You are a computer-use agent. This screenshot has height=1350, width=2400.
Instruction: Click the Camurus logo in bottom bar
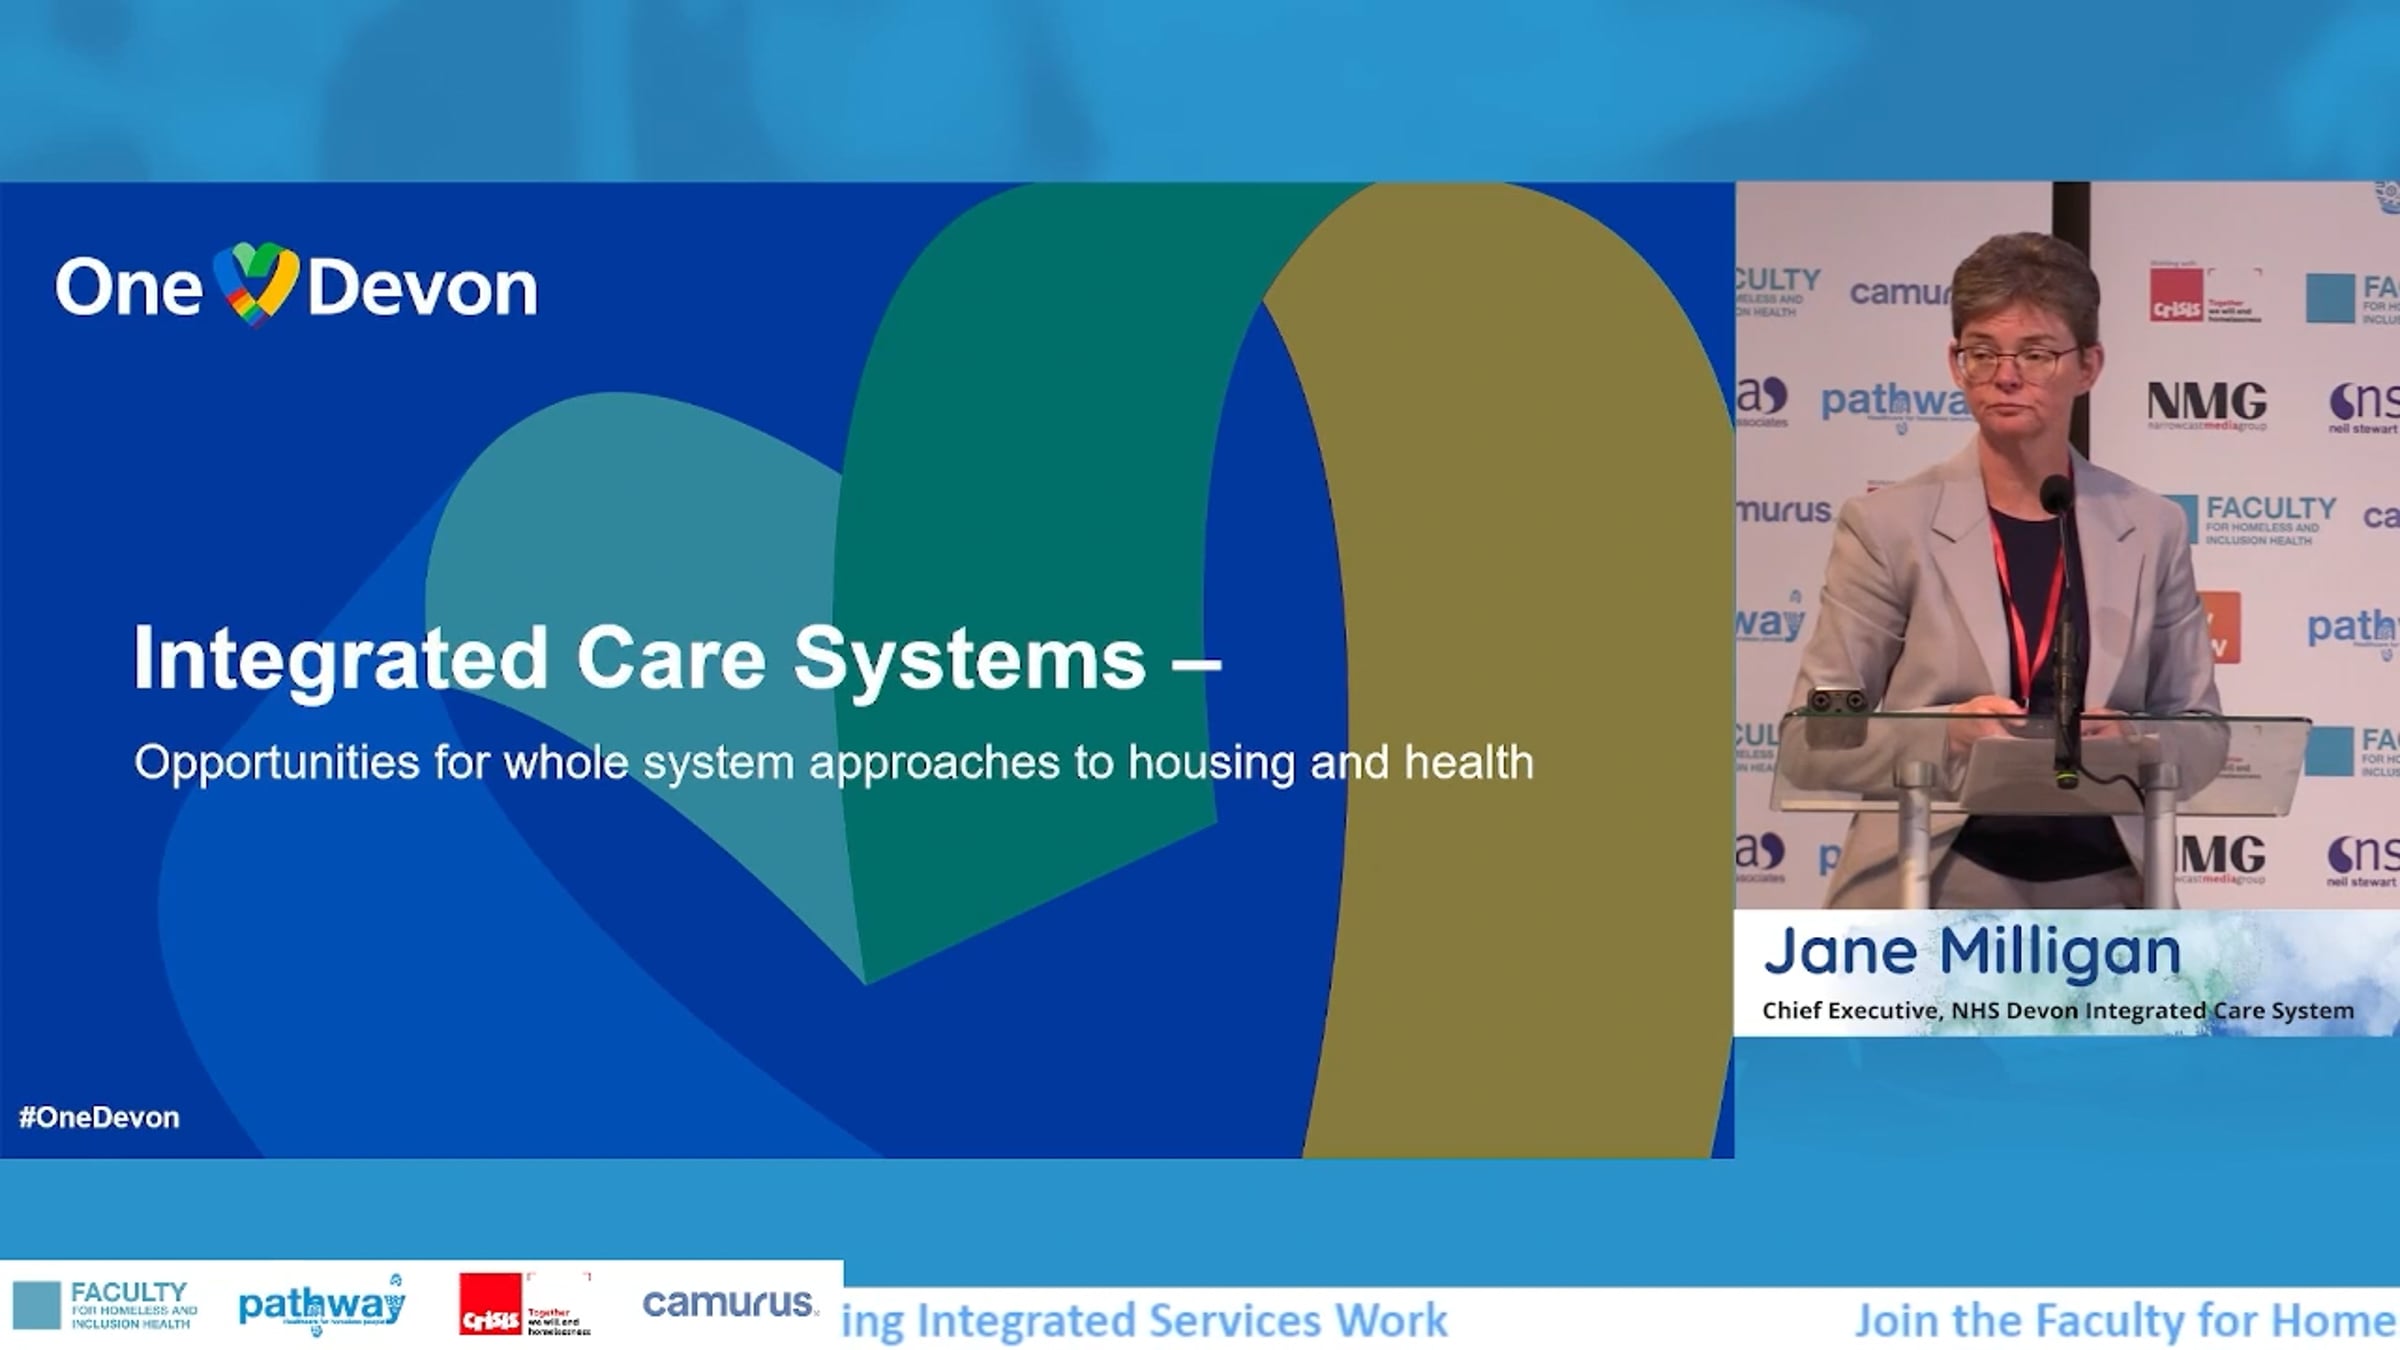pos(729,1303)
